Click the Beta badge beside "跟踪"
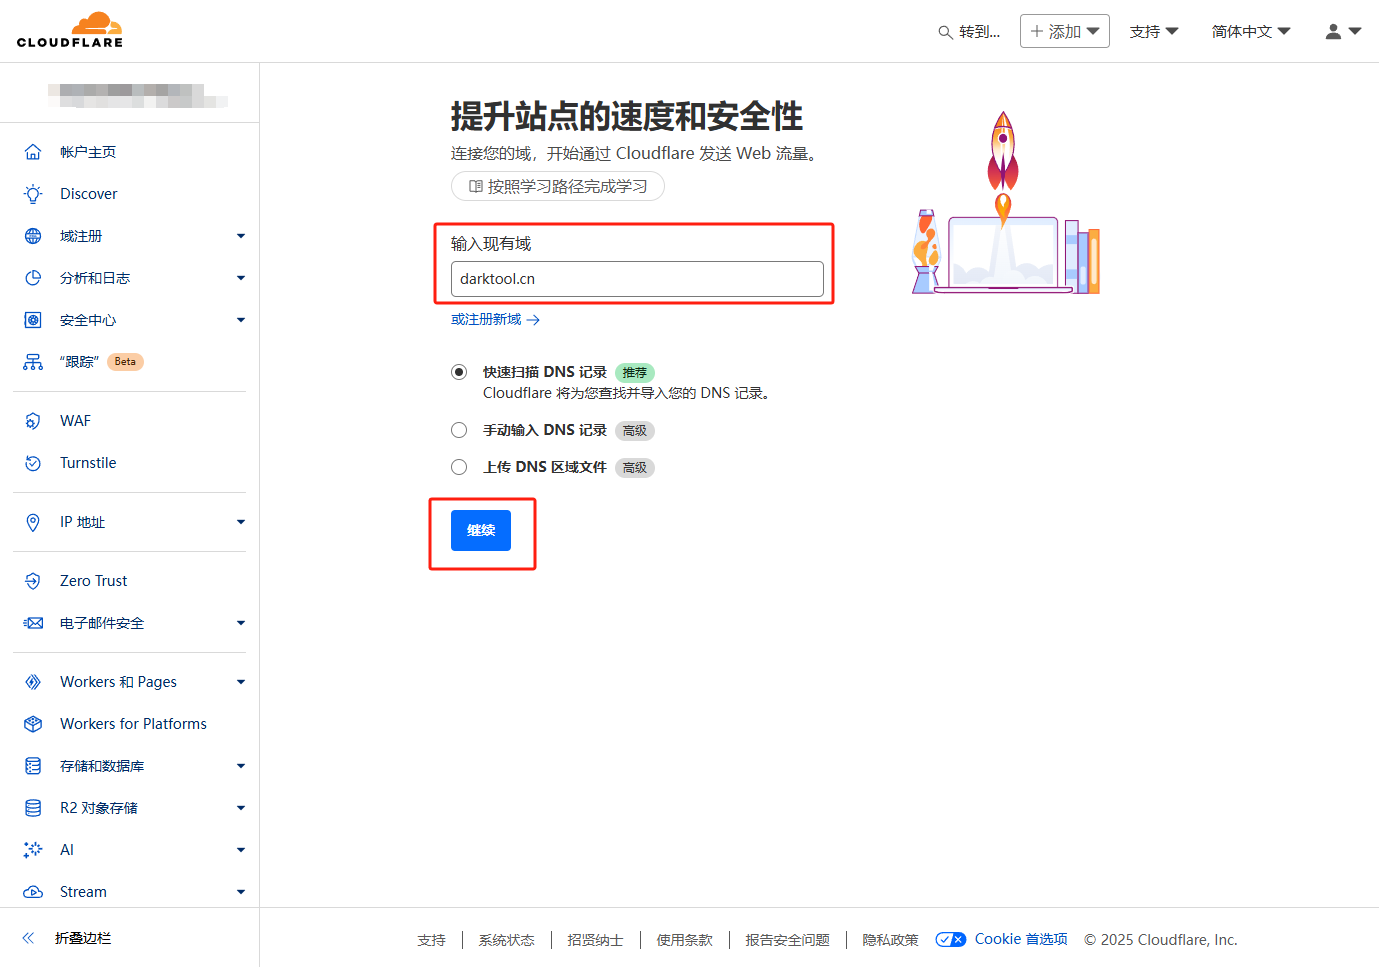The height and width of the screenshot is (967, 1379). 125,362
